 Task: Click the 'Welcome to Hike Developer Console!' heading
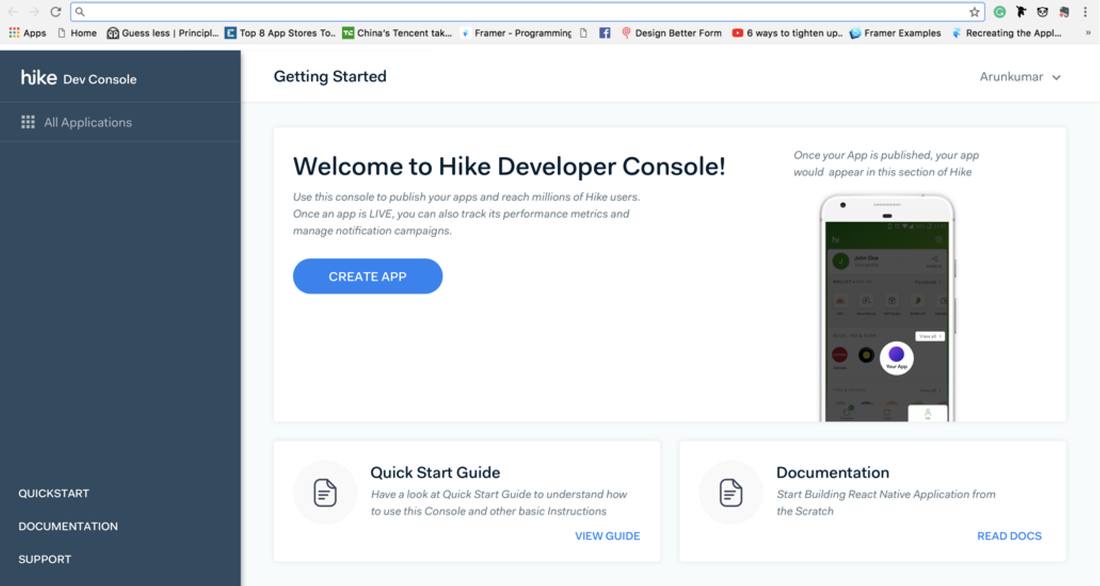(509, 166)
